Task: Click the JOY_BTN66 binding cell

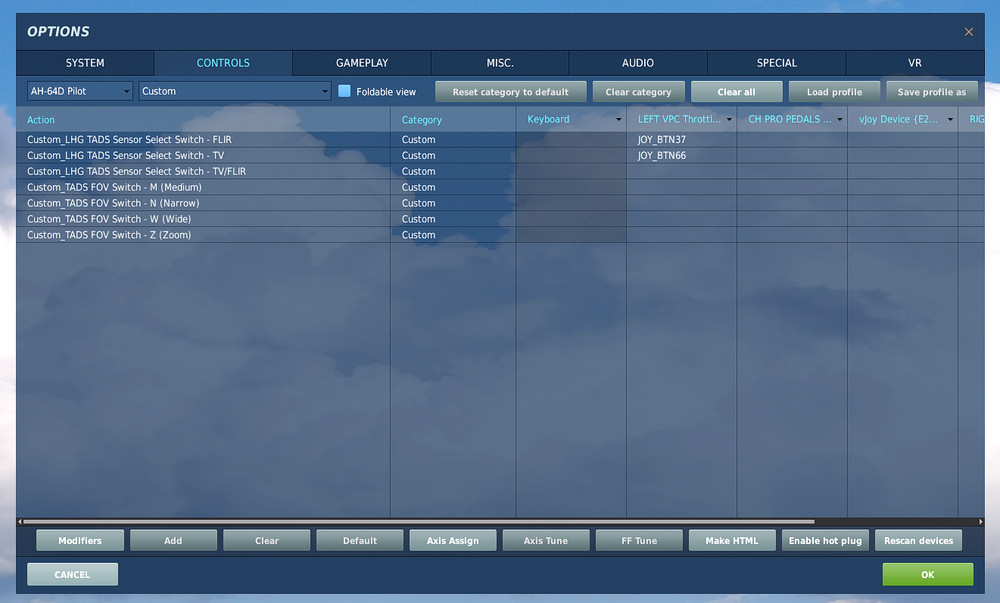Action: point(681,156)
